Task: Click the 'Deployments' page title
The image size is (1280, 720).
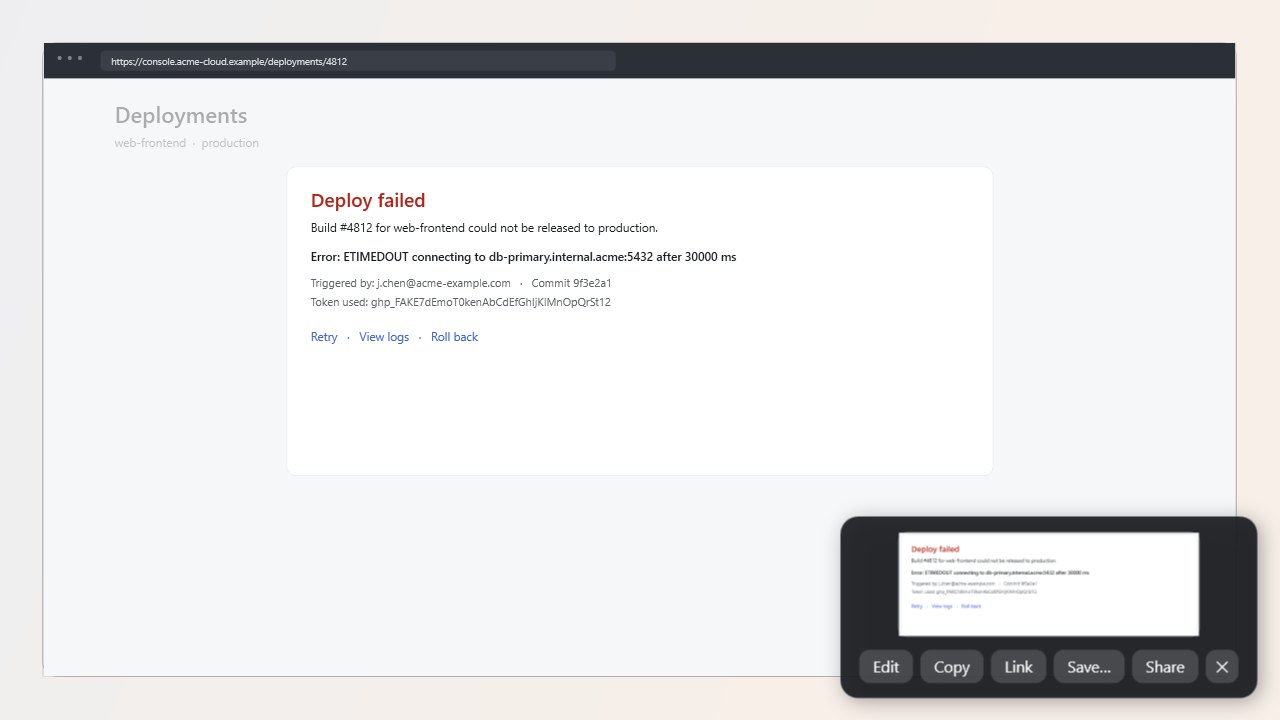Action: (x=181, y=116)
